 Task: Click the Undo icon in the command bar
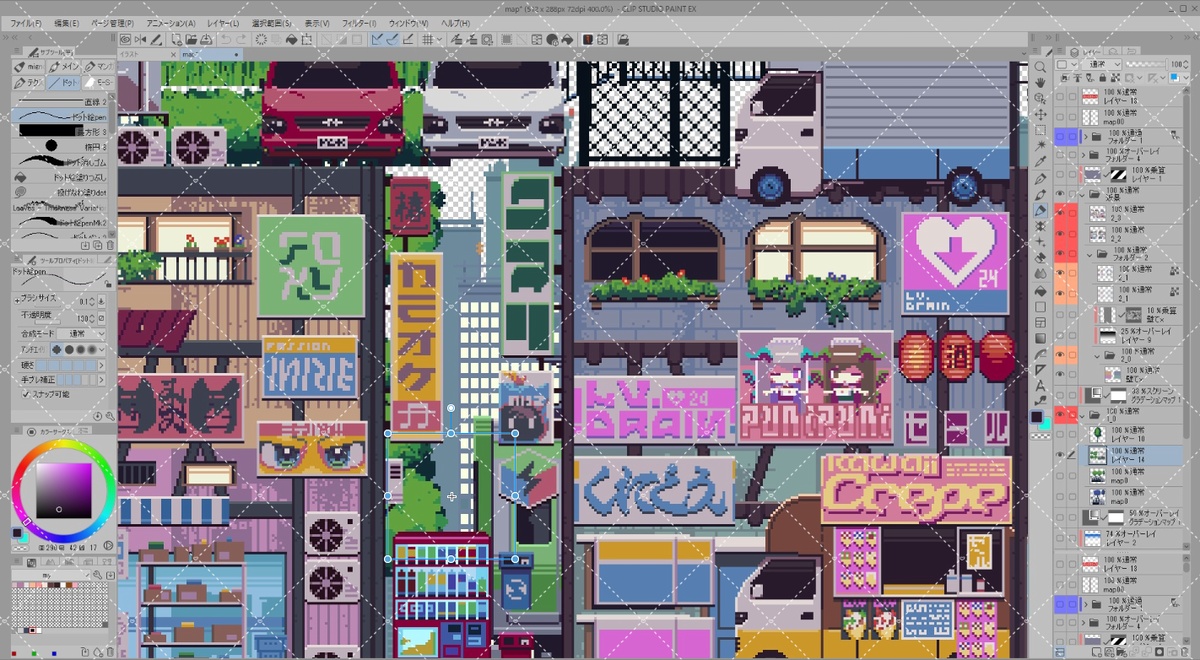(227, 39)
